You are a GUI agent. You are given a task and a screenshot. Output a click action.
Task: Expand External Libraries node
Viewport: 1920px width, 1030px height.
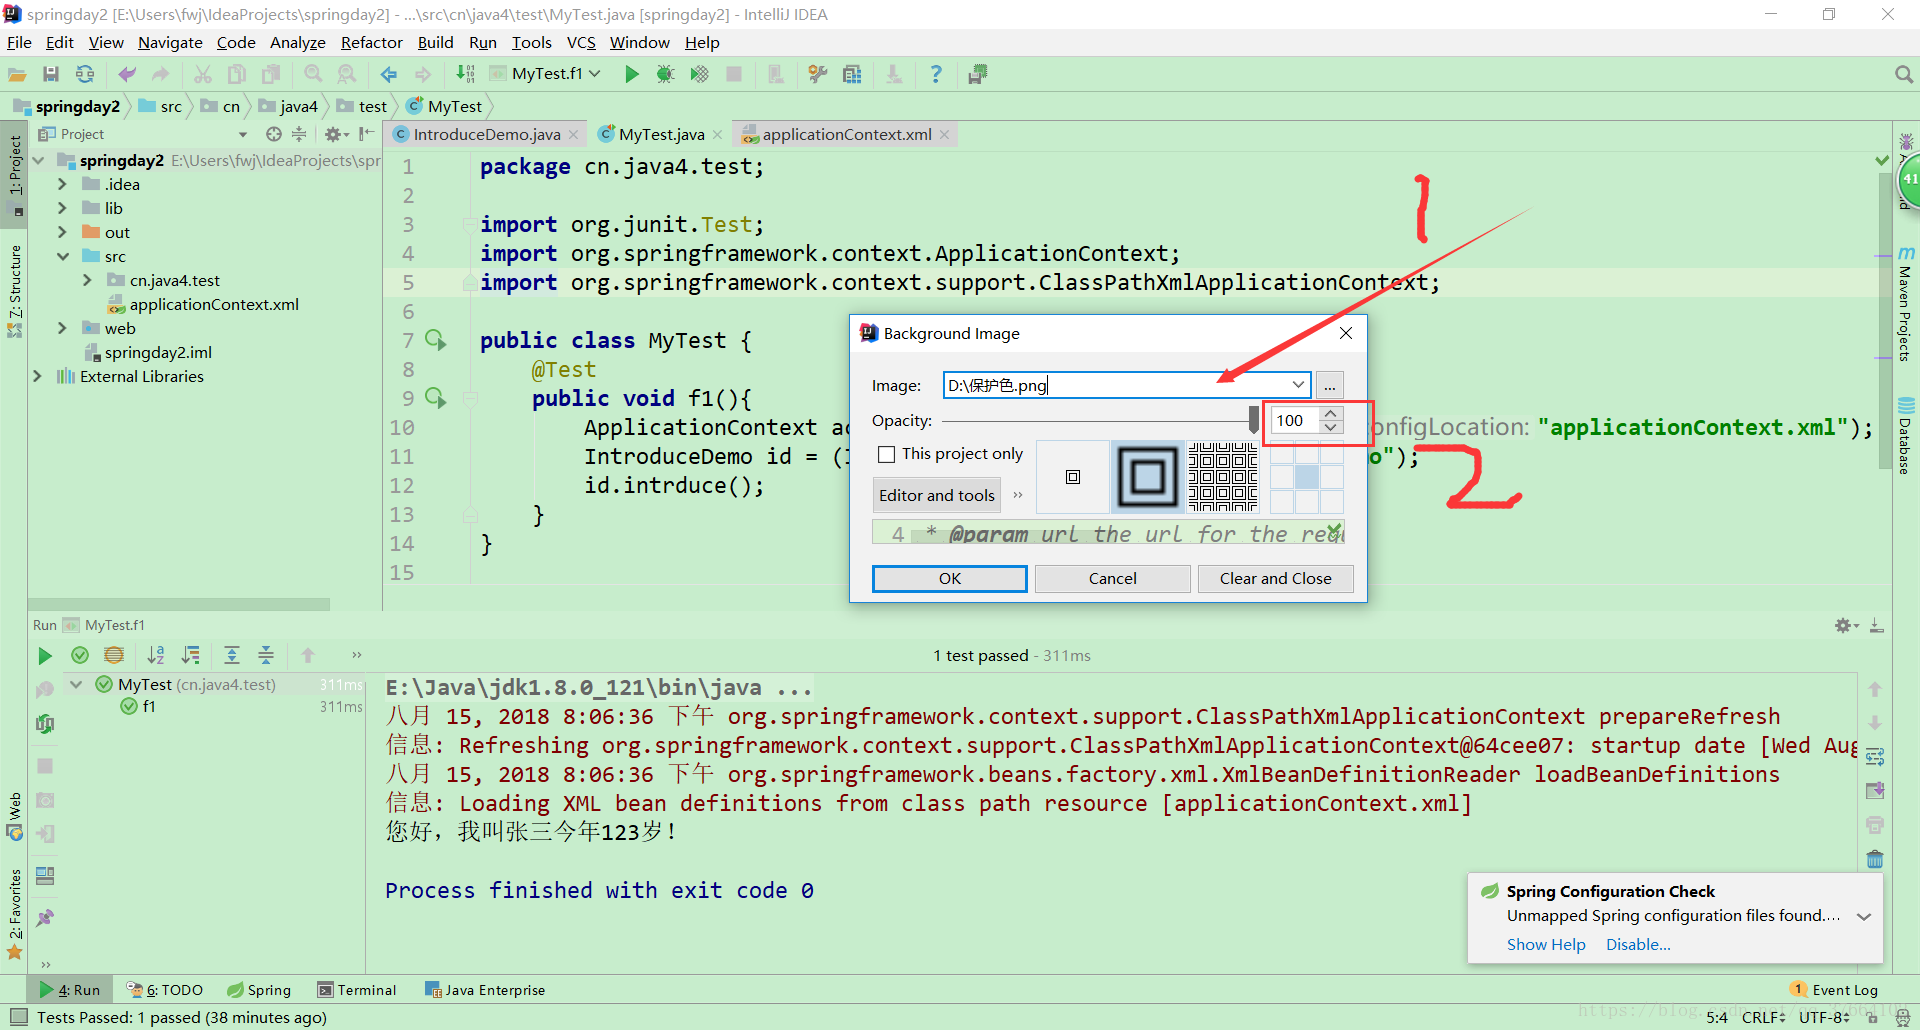38,376
